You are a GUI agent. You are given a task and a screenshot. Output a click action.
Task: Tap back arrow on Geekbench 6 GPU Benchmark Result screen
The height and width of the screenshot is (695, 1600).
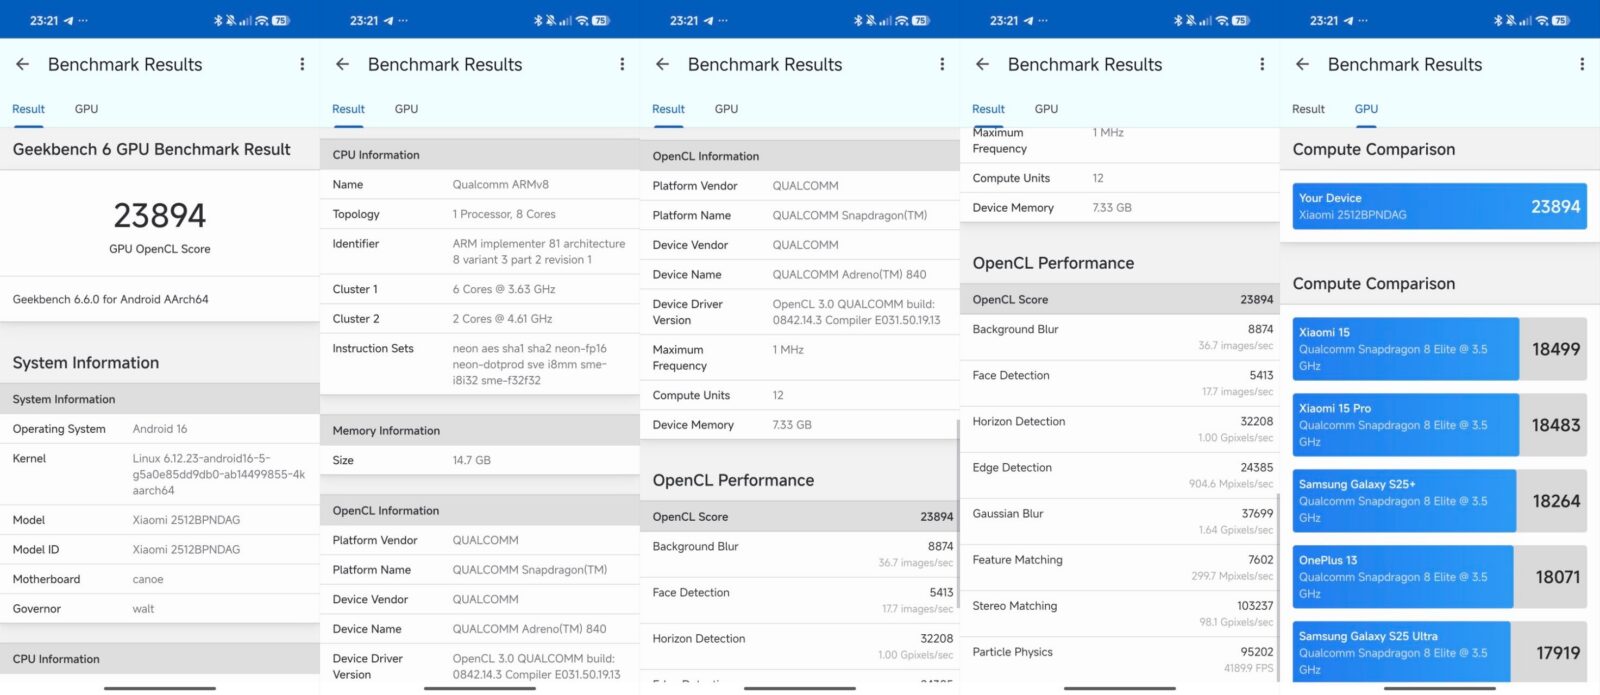[22, 64]
